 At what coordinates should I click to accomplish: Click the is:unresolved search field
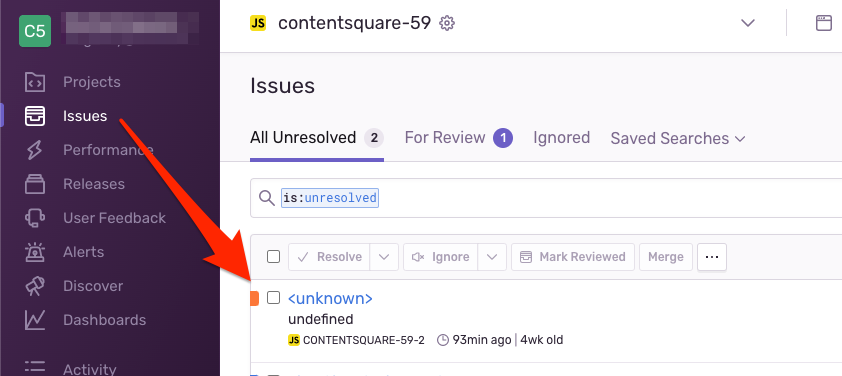click(546, 198)
